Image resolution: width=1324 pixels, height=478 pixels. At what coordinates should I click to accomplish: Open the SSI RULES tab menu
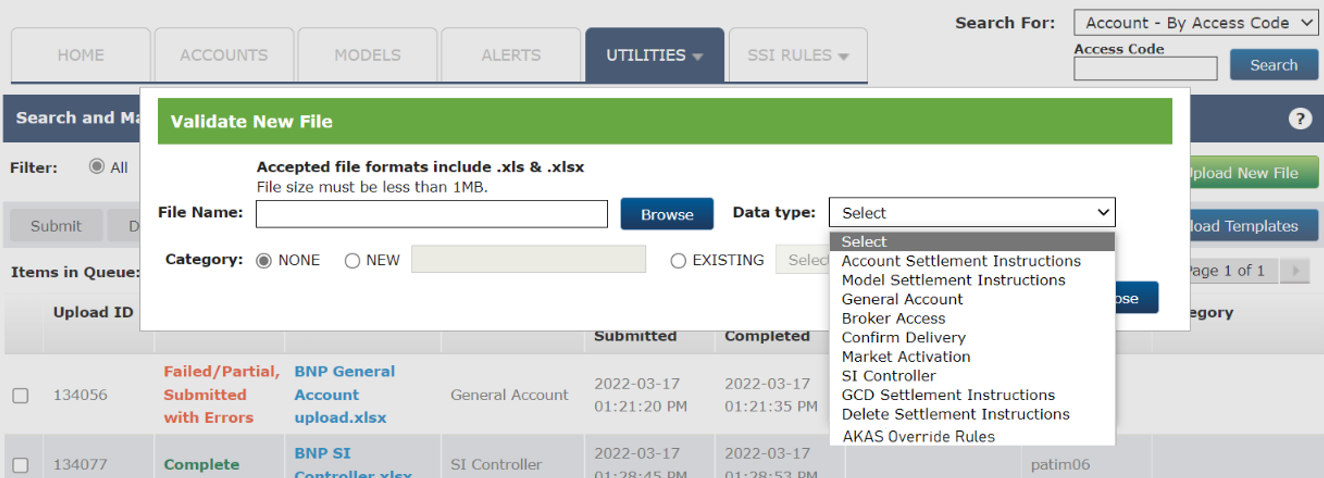click(797, 55)
